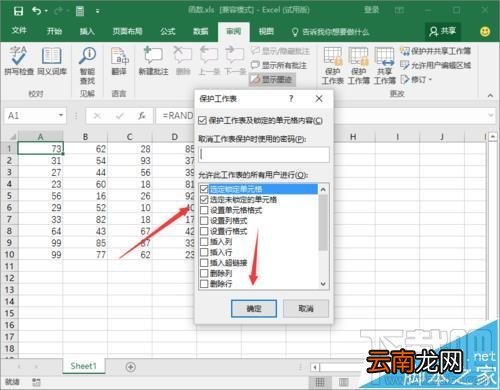Click the help question mark in dialog
Viewport: 500px width, 390px height.
click(291, 99)
